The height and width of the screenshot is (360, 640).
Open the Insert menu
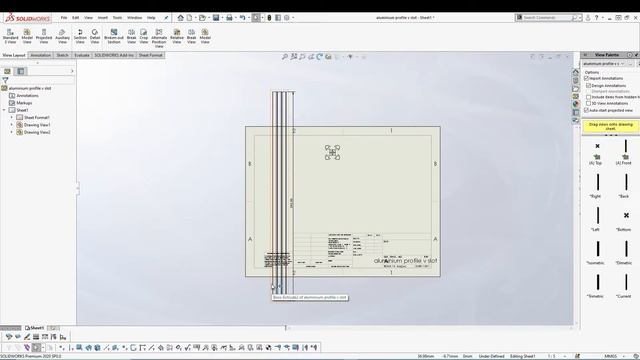point(102,18)
